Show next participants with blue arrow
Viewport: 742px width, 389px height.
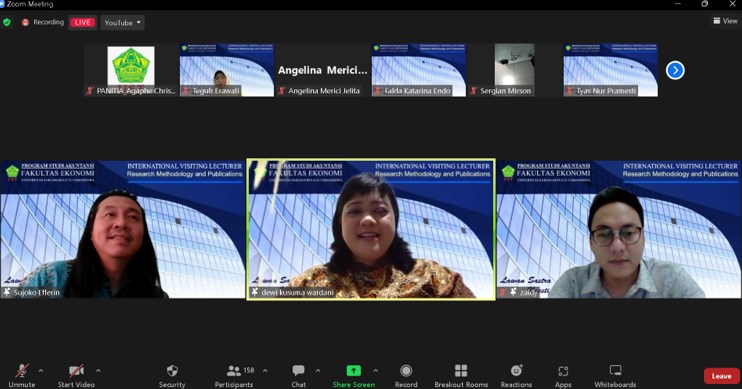pos(675,71)
